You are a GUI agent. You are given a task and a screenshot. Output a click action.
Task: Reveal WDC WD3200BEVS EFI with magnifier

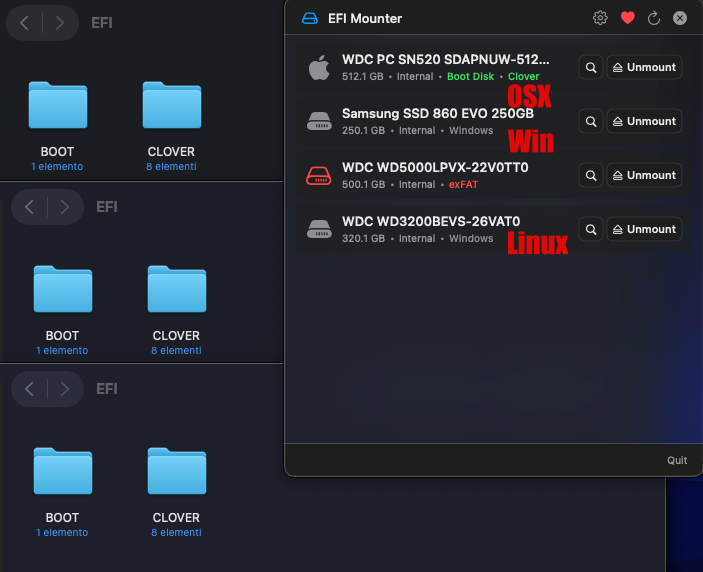591,230
